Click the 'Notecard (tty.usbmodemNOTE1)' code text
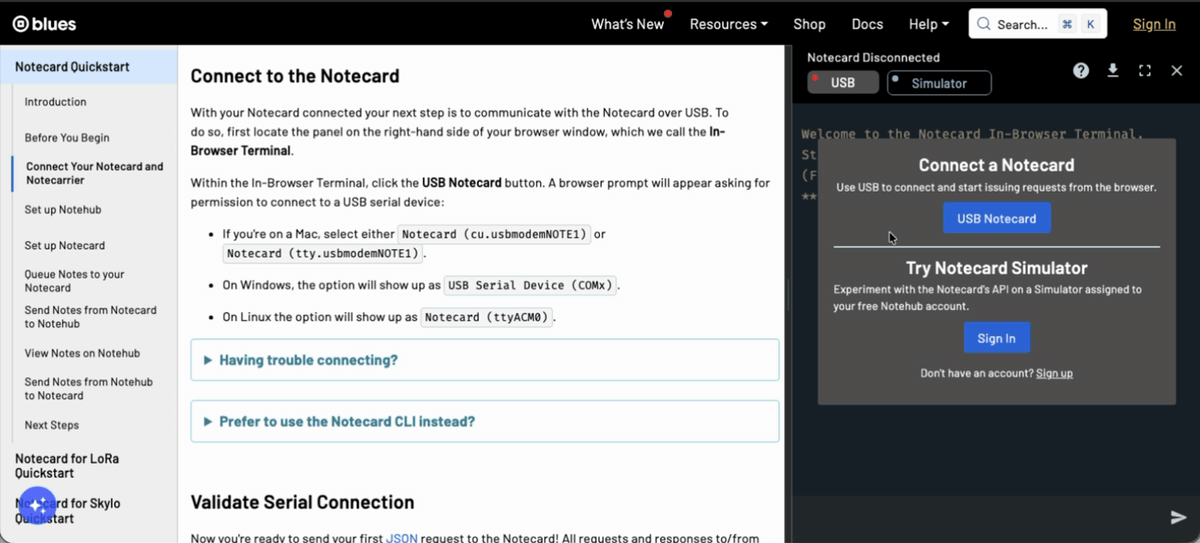The height and width of the screenshot is (543, 1200). pos(322,254)
